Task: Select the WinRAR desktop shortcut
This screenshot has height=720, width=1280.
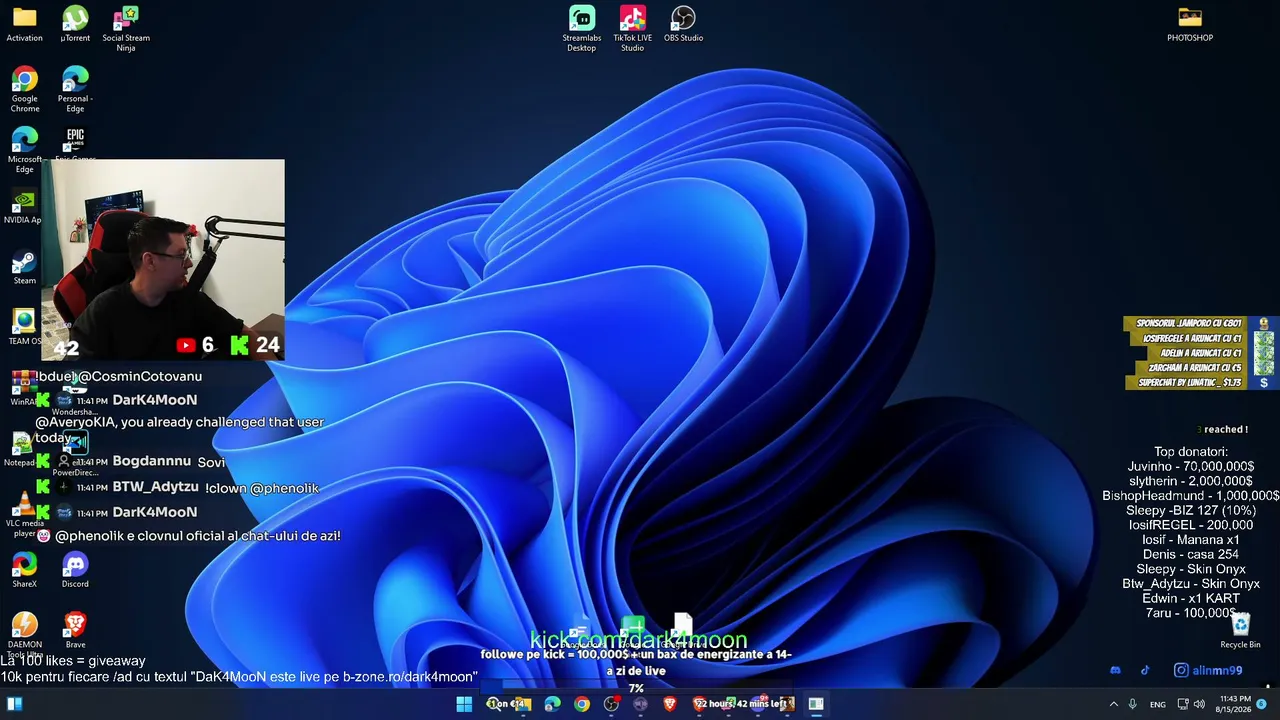Action: [x=23, y=388]
